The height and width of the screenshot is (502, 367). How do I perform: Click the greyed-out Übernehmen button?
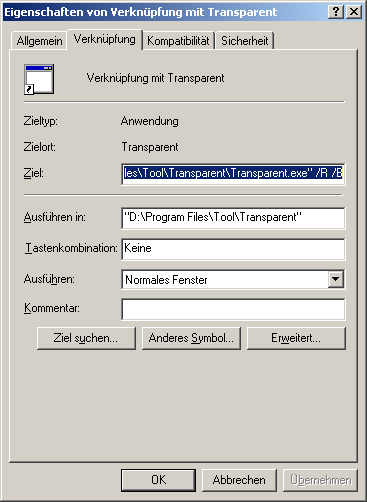tap(320, 480)
